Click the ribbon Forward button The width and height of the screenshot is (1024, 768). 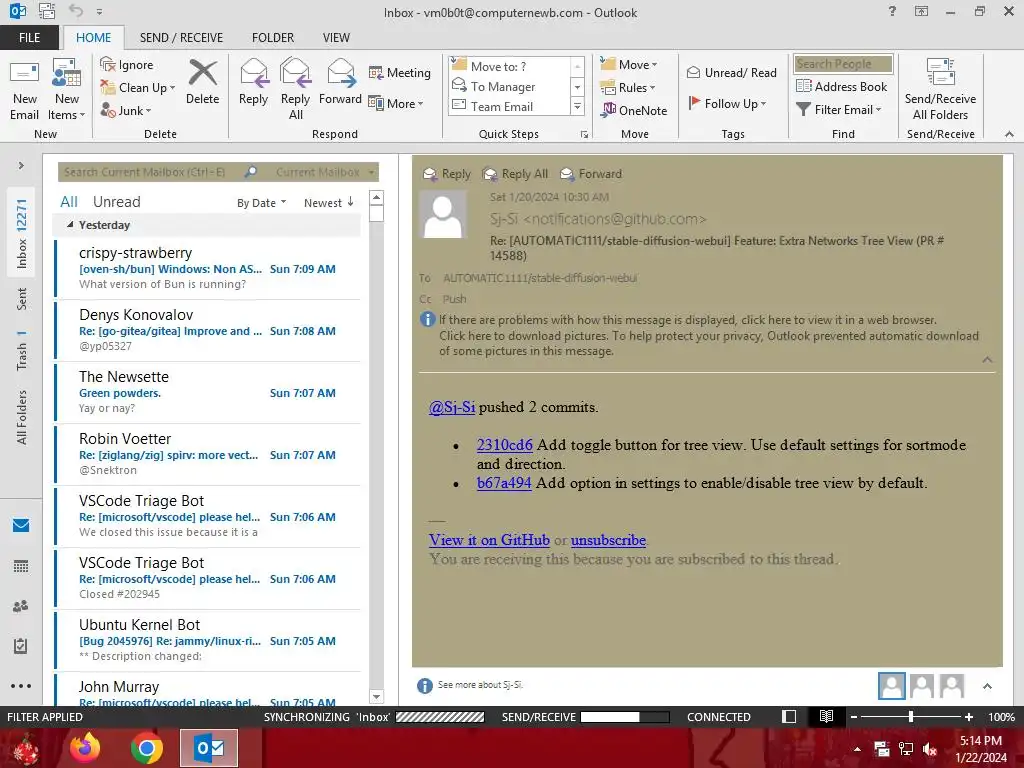340,82
